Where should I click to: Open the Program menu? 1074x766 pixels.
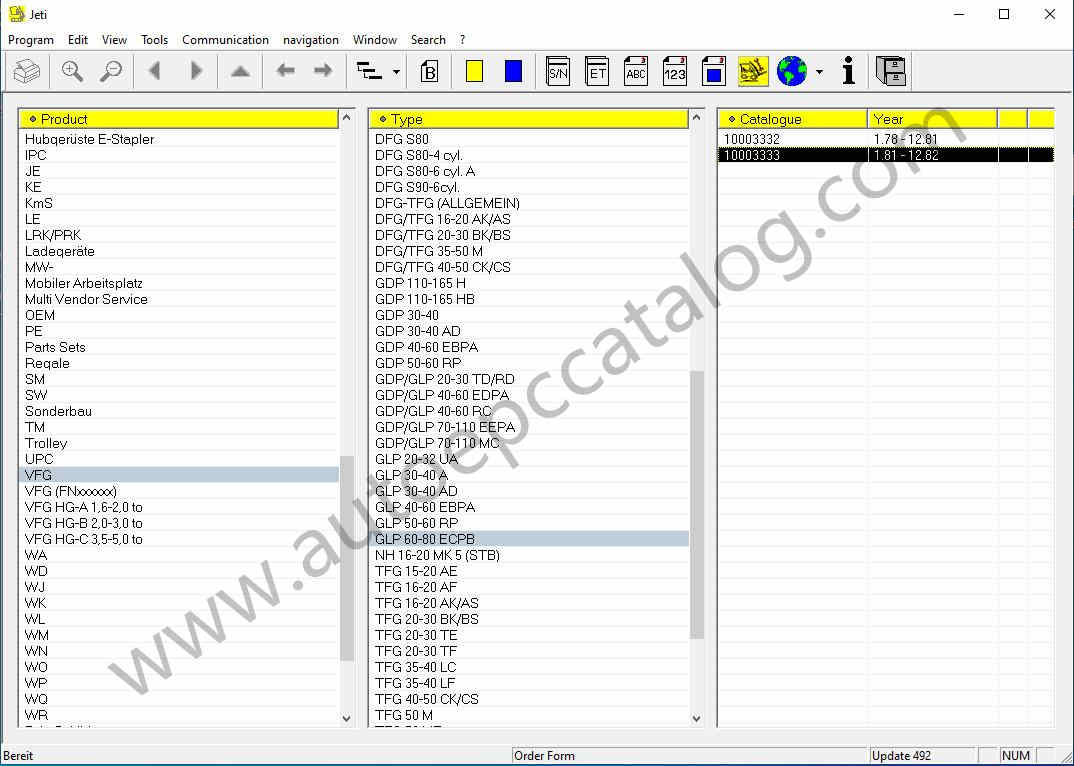(31, 40)
